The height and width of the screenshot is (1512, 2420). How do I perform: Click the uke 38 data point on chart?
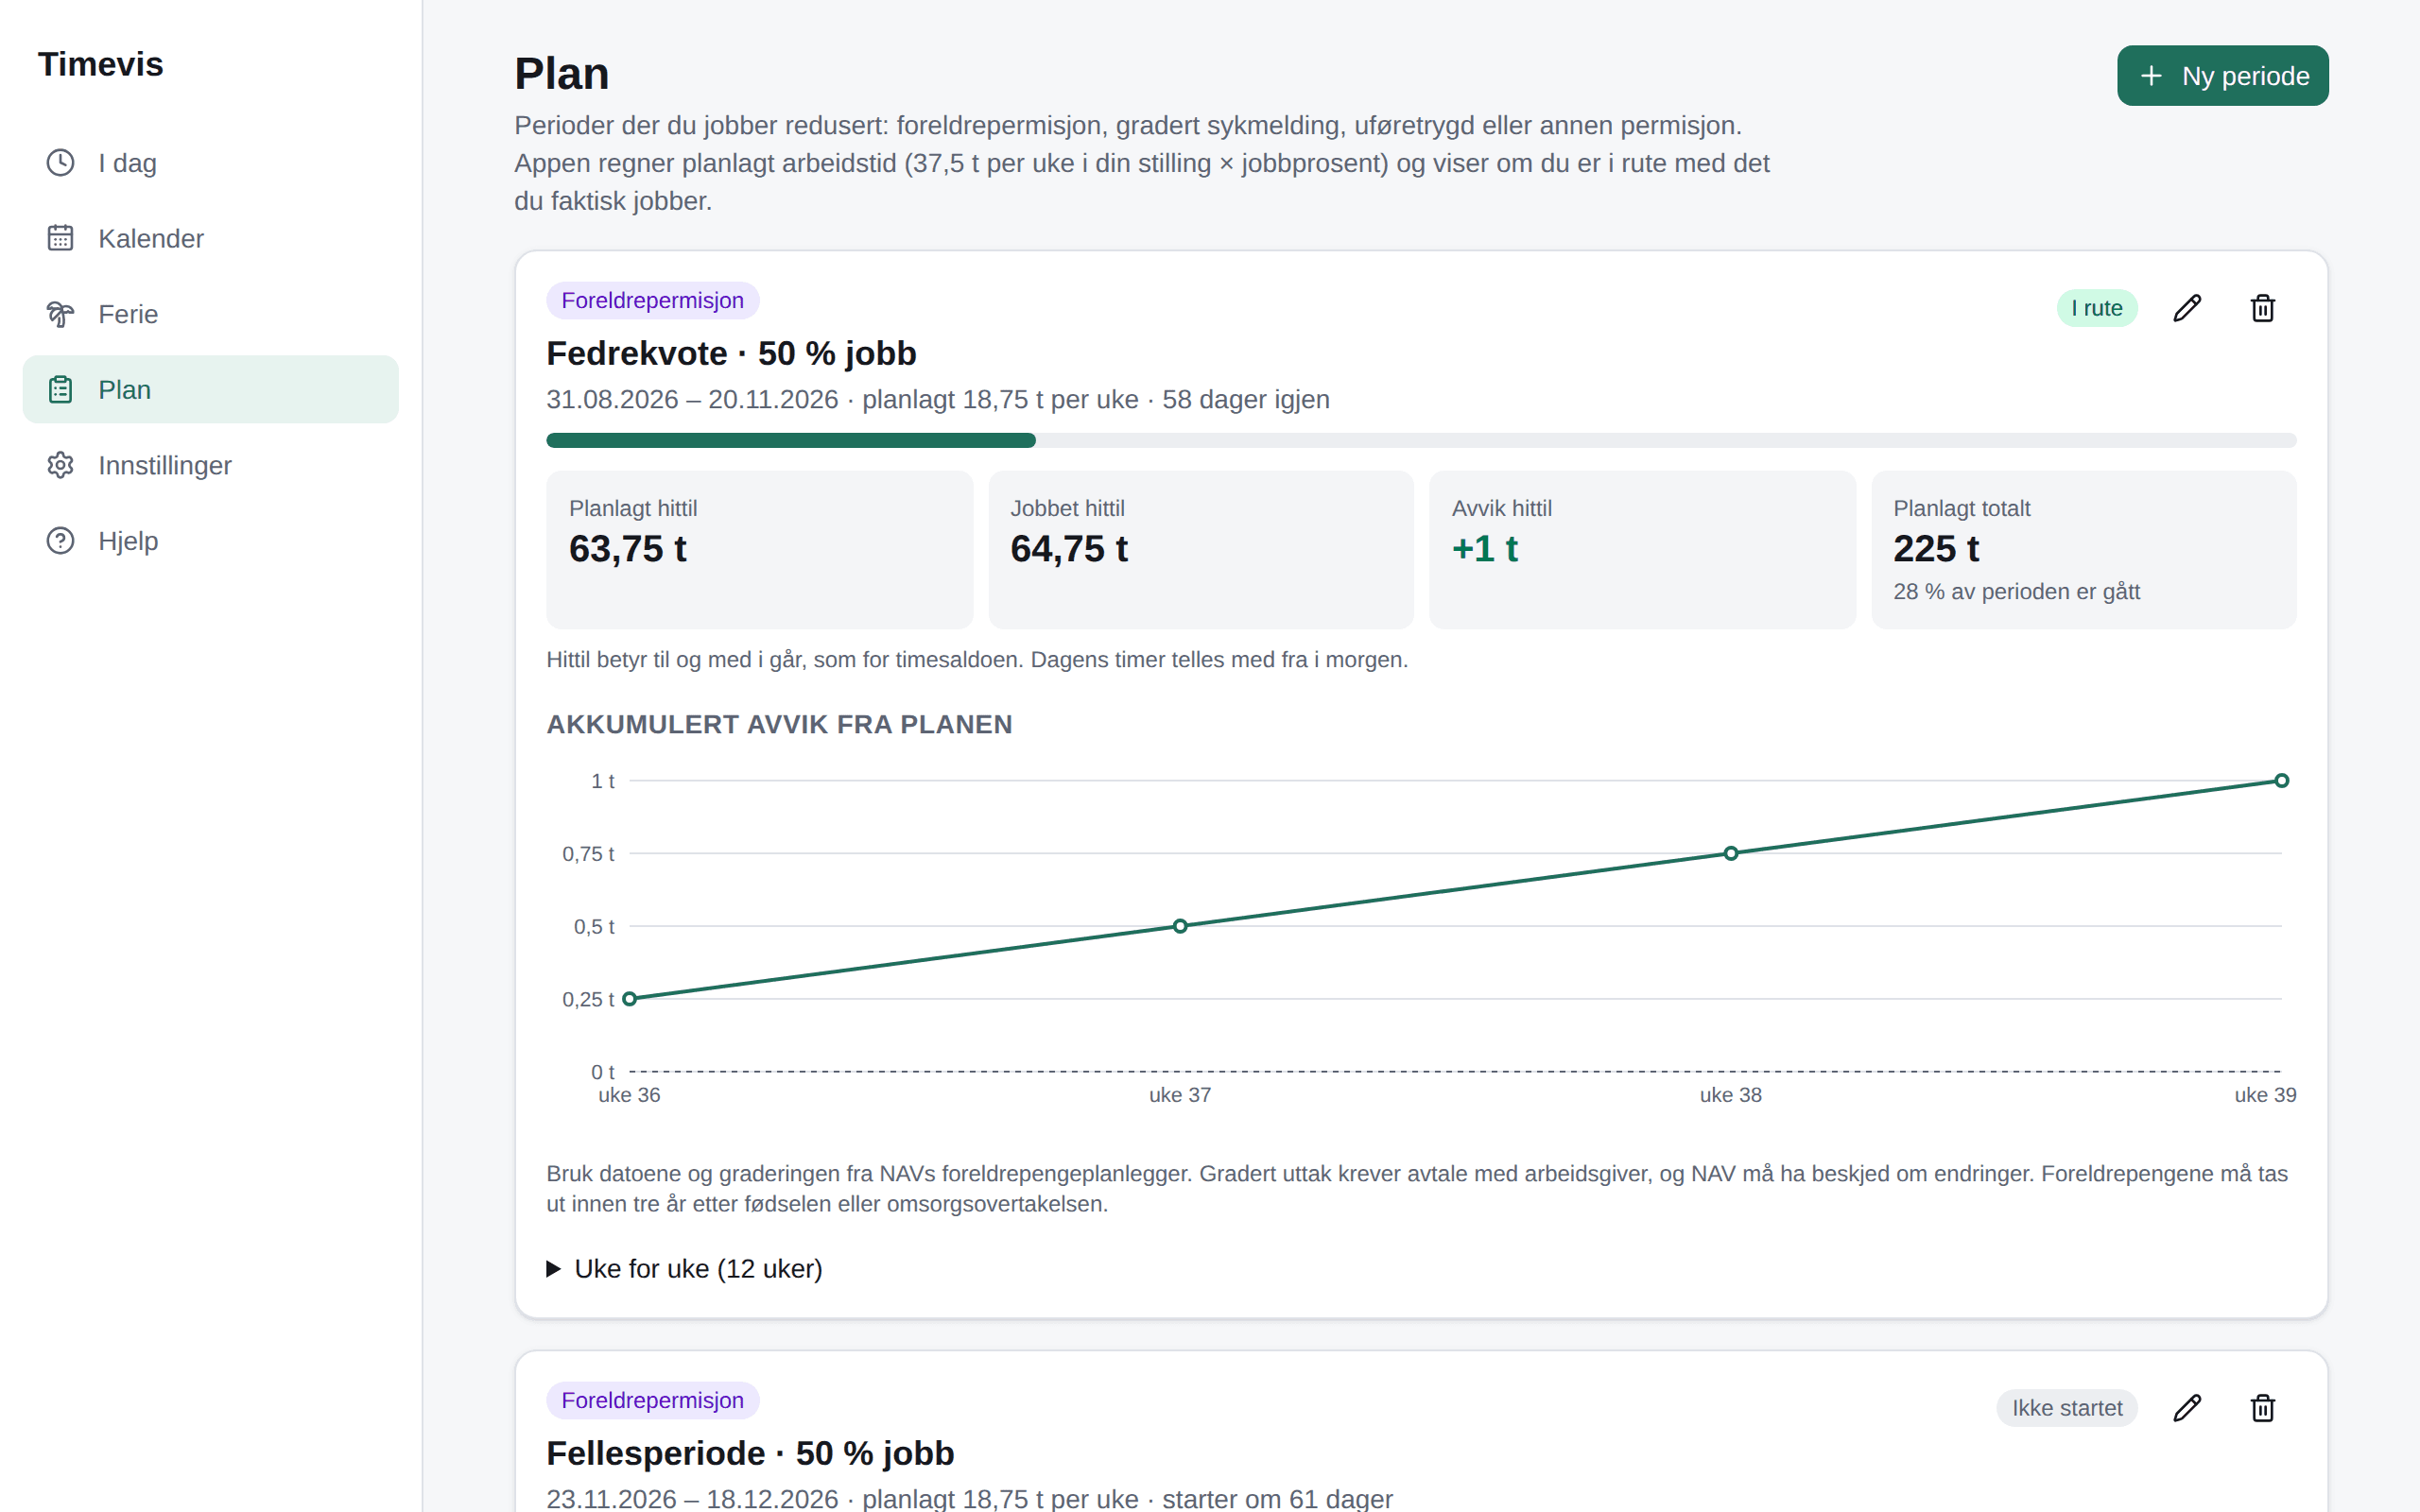click(1731, 853)
